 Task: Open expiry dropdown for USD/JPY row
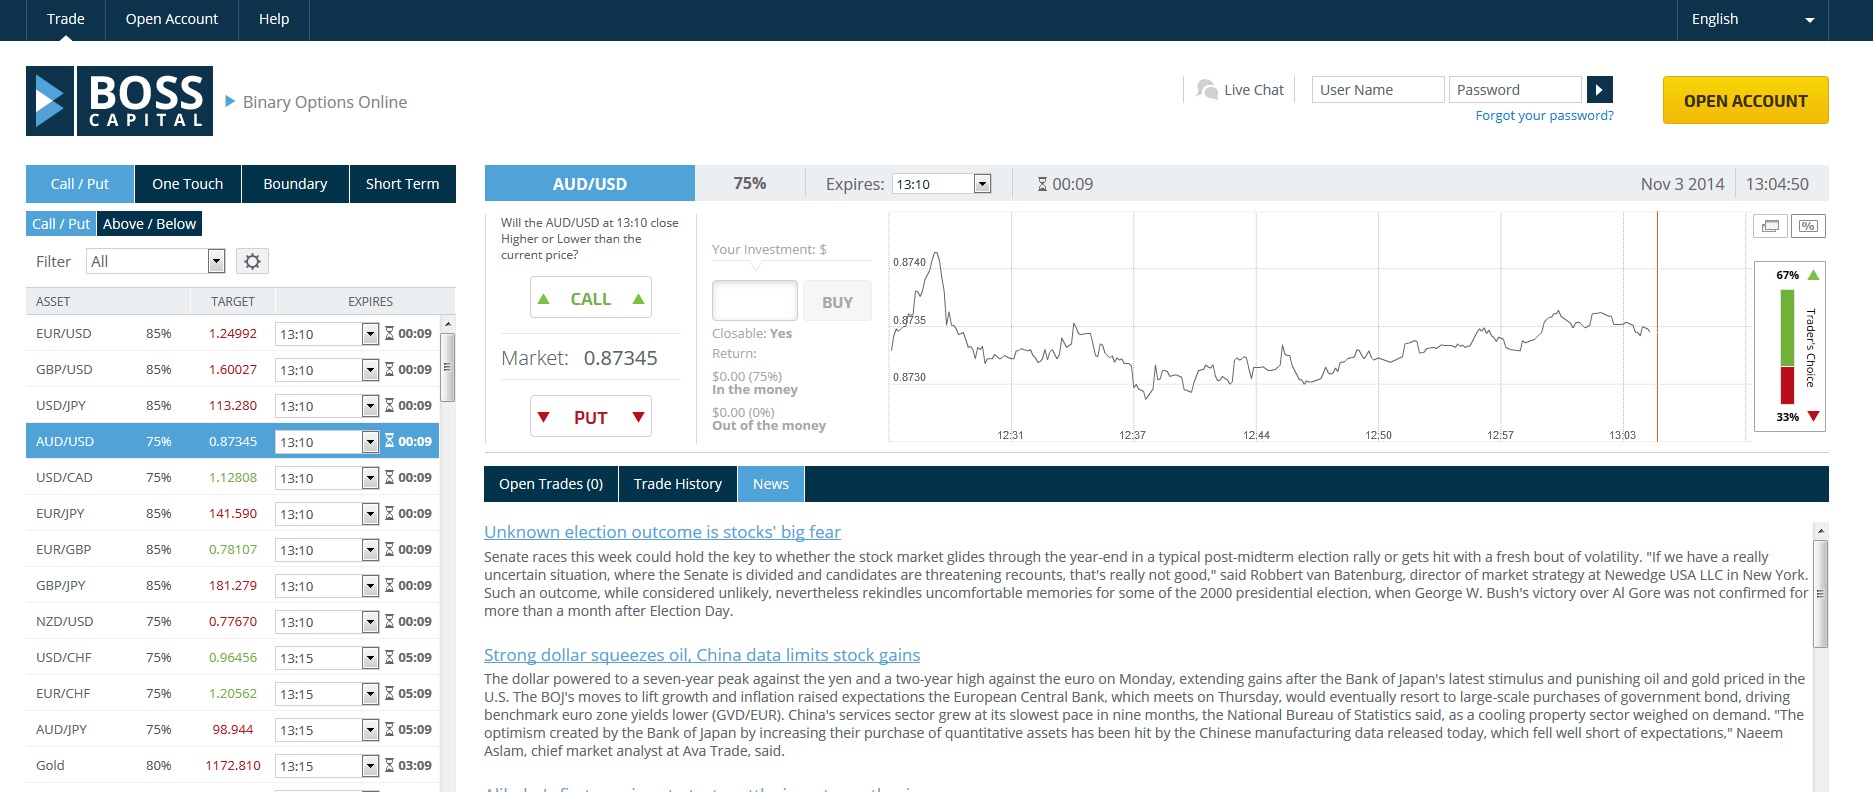(328, 406)
